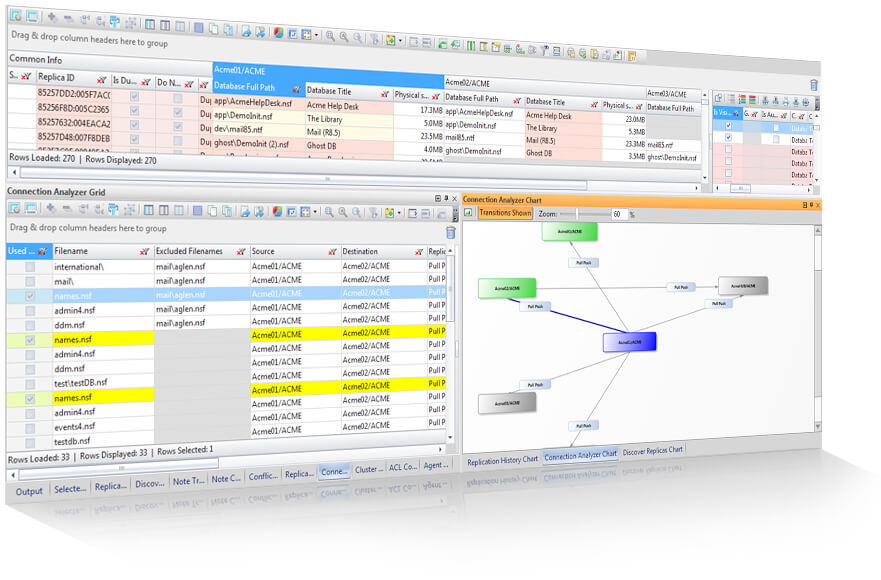
Task: Click the first column layout icon in Connection Analyzer toolbar
Action: pyautogui.click(x=149, y=210)
